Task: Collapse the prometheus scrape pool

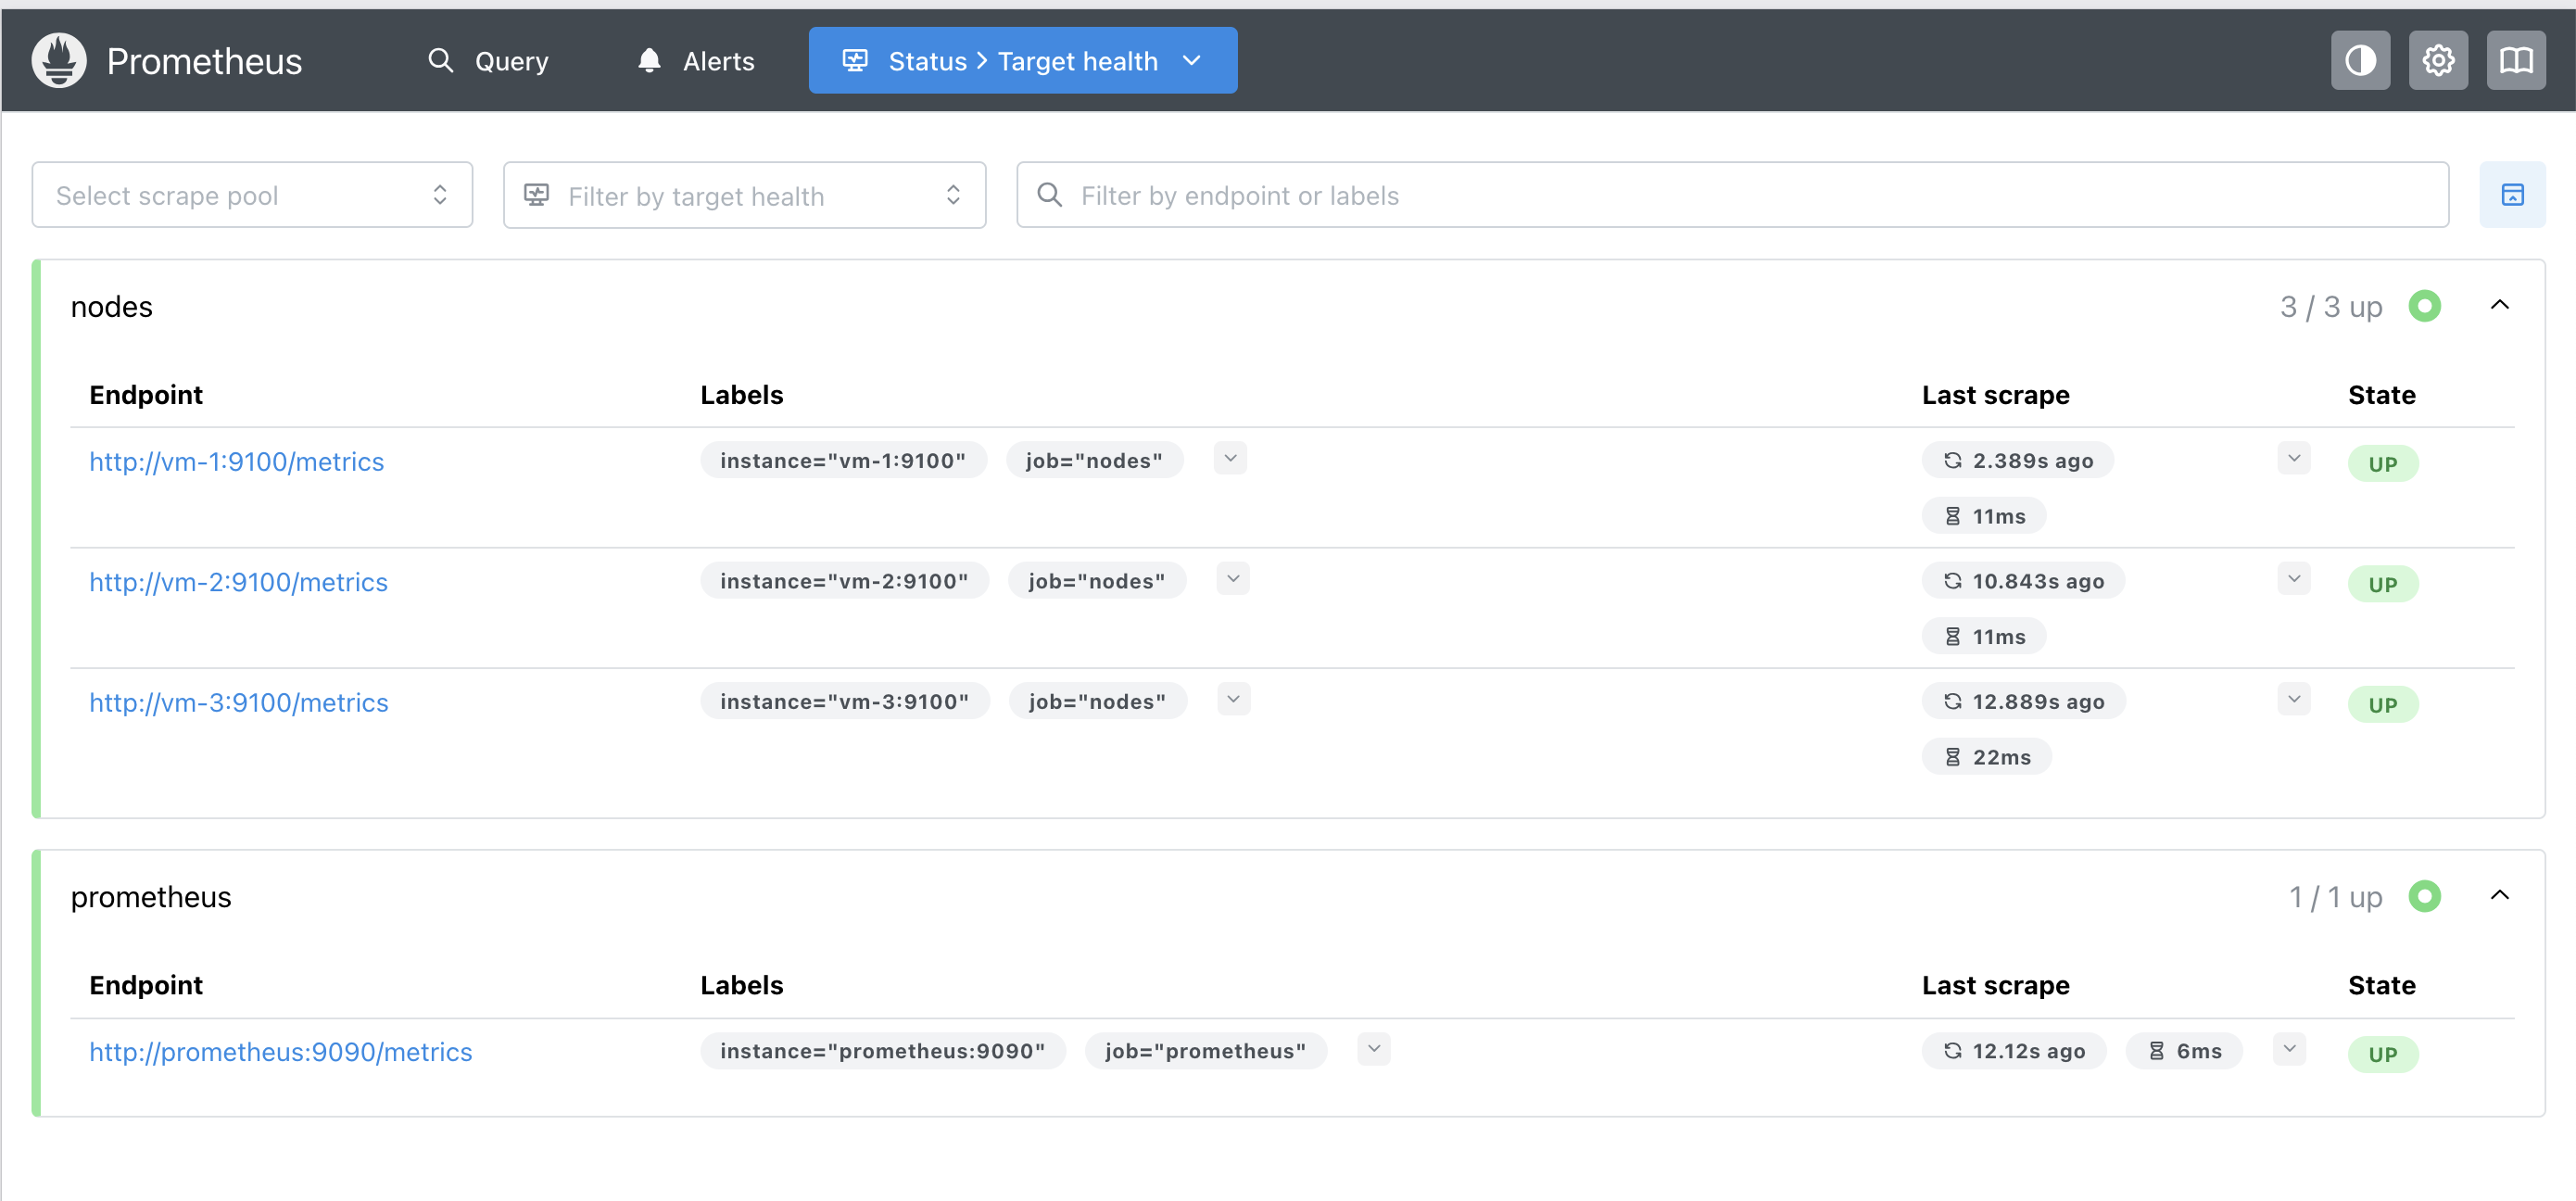Action: point(2499,895)
